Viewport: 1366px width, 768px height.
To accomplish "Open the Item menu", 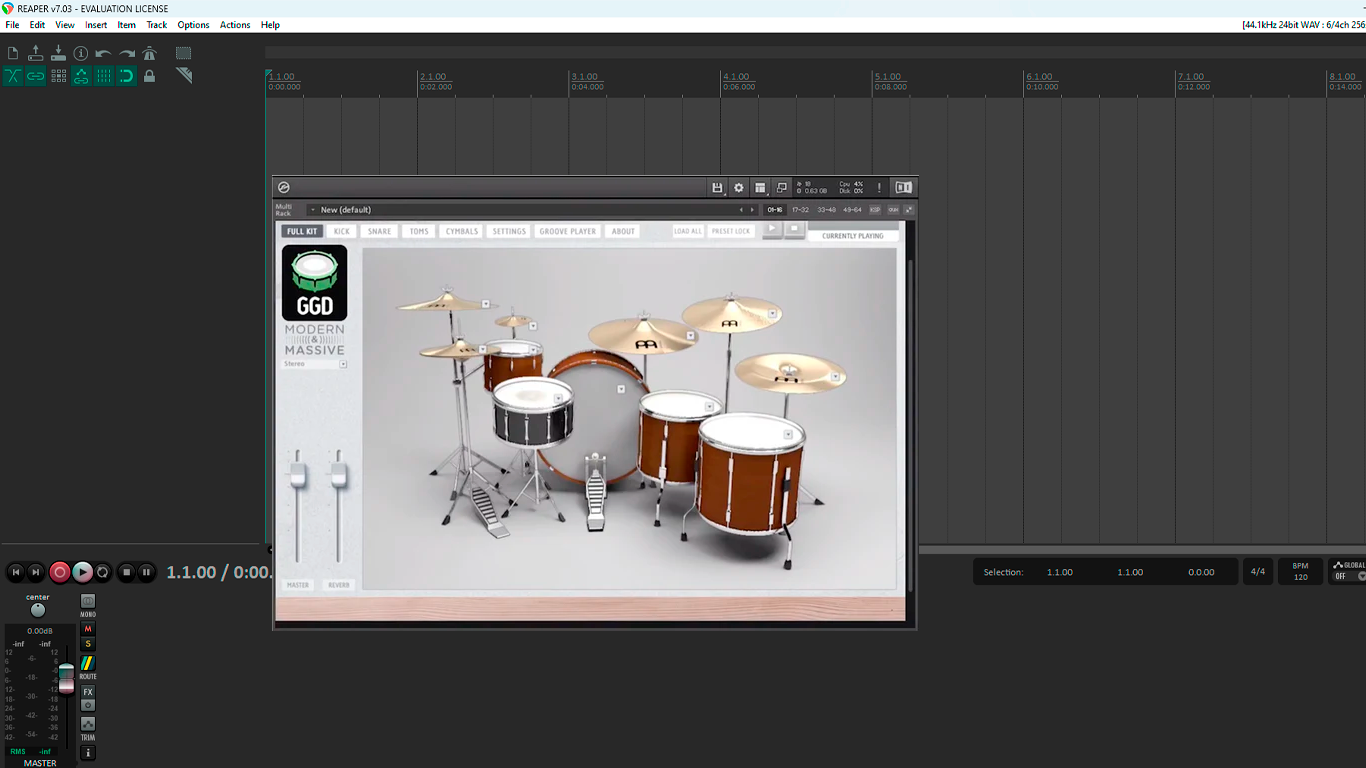I will [x=127, y=25].
